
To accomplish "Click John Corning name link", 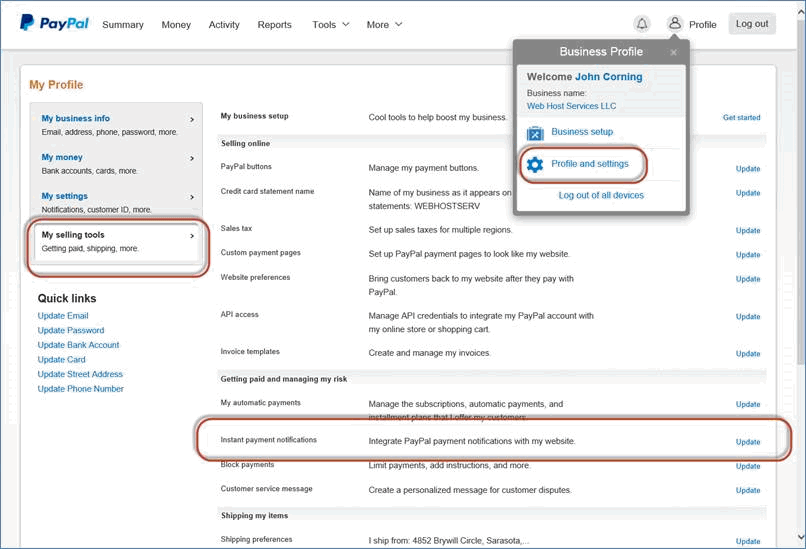I will pyautogui.click(x=609, y=77).
